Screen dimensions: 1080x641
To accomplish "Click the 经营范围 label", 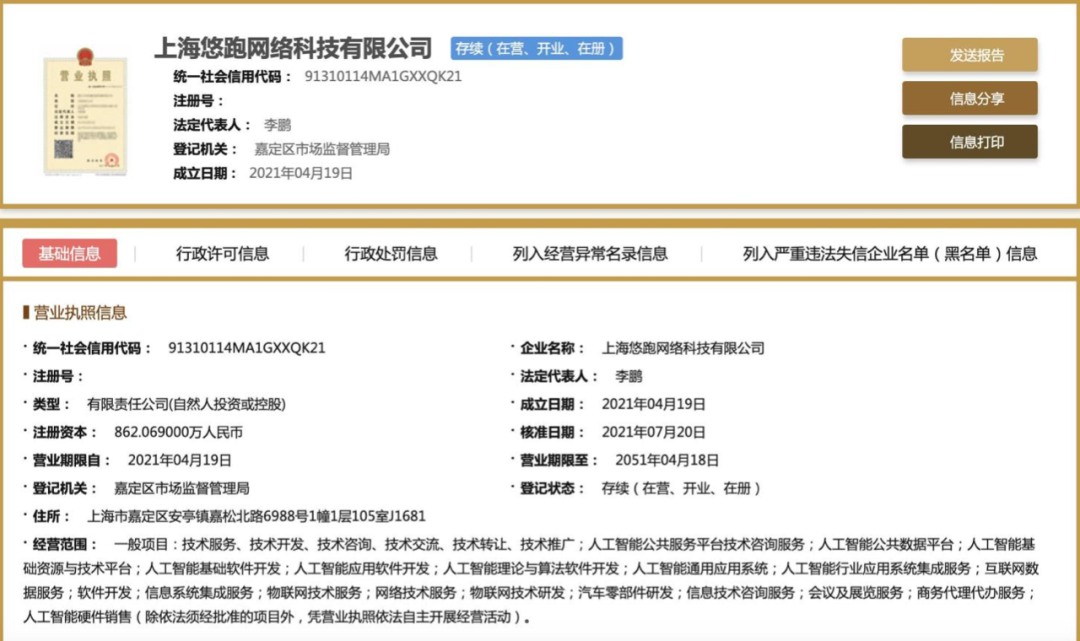I will 65,545.
